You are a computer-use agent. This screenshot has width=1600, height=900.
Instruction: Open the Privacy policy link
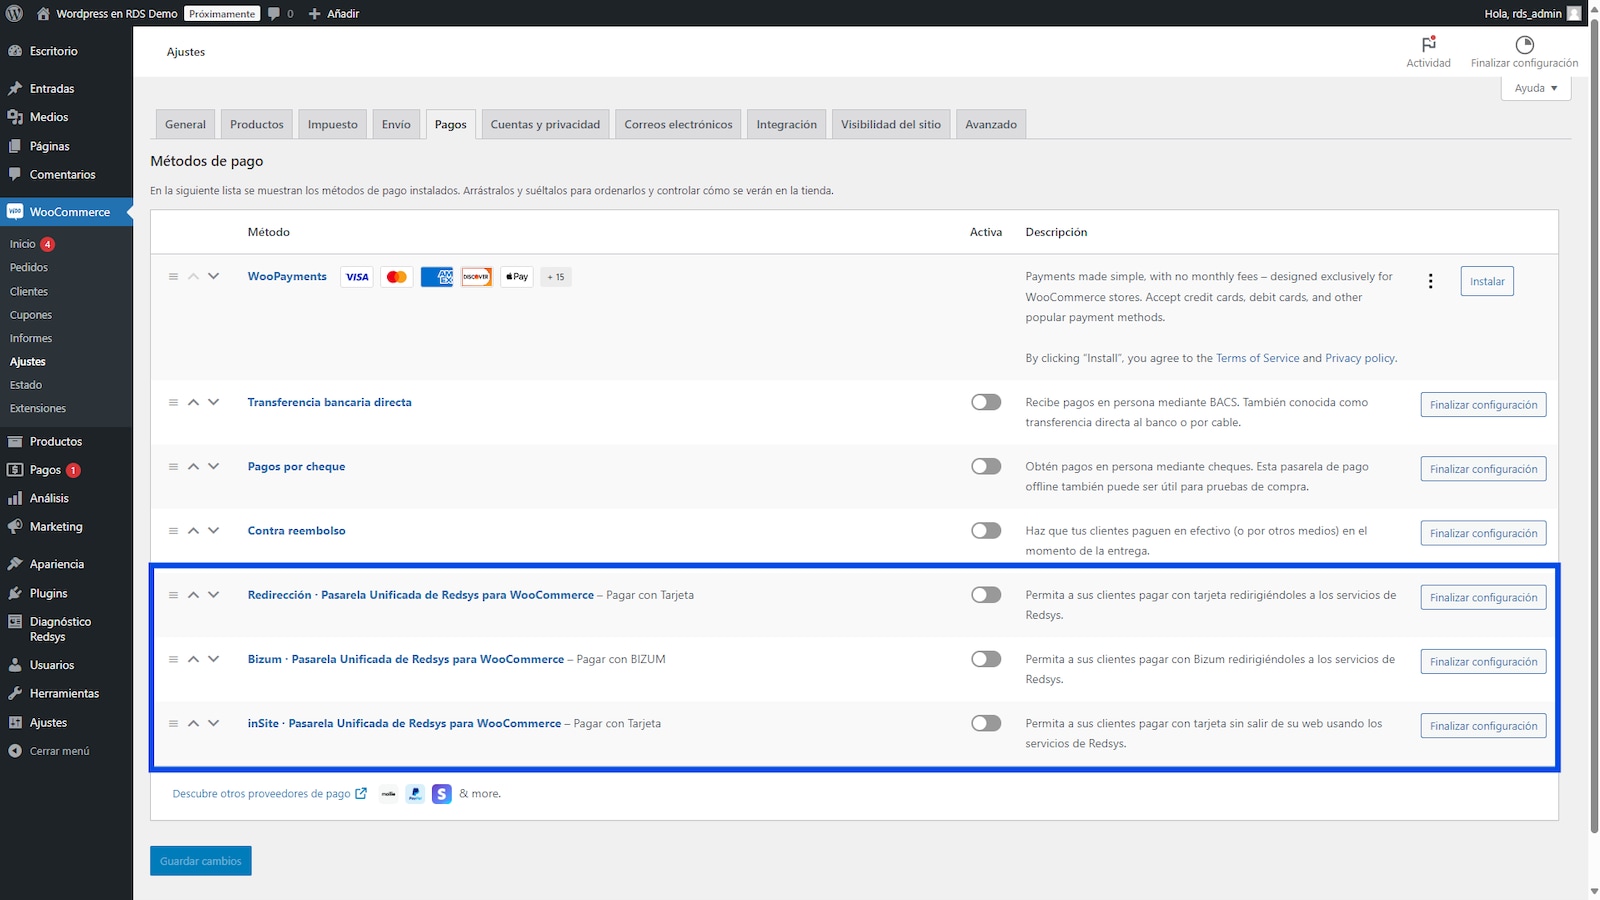coord(1360,358)
